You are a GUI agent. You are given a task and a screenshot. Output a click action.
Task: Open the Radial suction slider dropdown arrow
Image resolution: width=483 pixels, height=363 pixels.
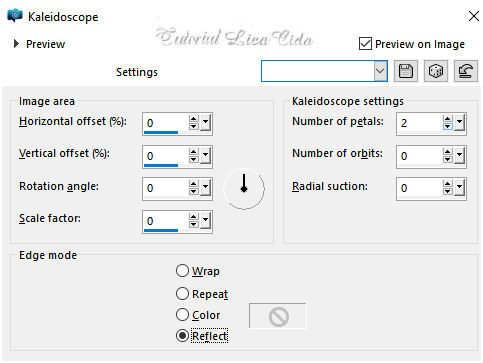[x=460, y=188]
